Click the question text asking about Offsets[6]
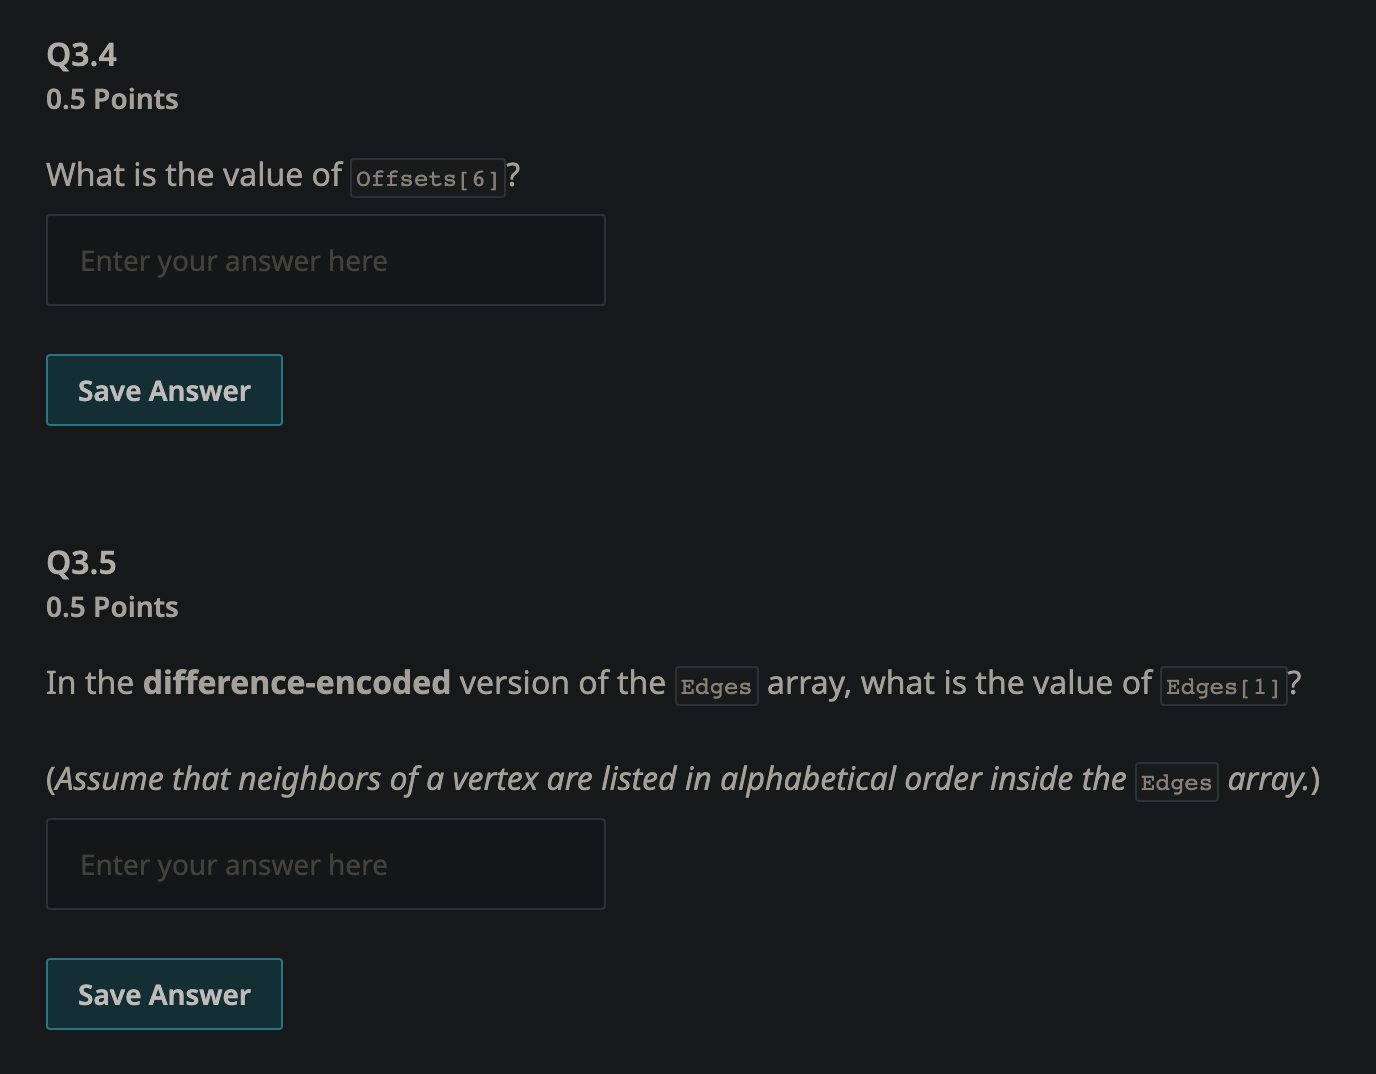 [195, 174]
